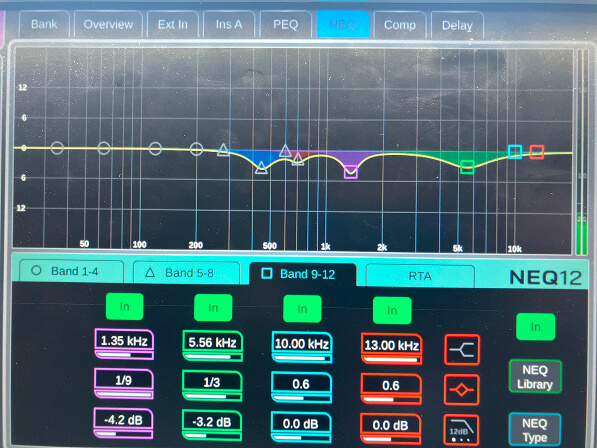The width and height of the screenshot is (597, 448).
Task: Show the RTA tab
Action: coord(420,276)
